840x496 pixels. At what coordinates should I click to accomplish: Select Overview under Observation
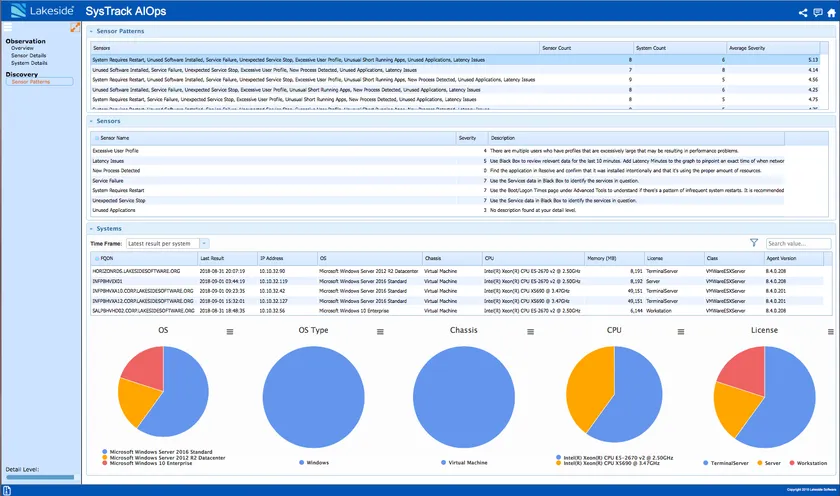tap(22, 48)
